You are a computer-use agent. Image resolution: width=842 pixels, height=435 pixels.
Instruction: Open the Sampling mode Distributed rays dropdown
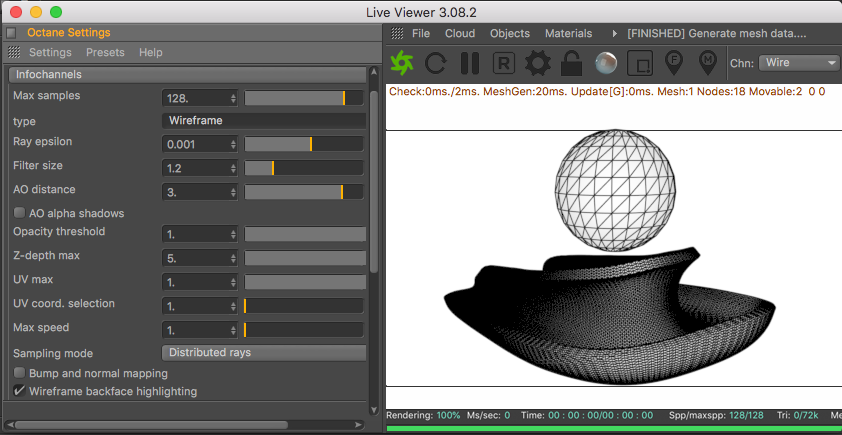coord(264,353)
